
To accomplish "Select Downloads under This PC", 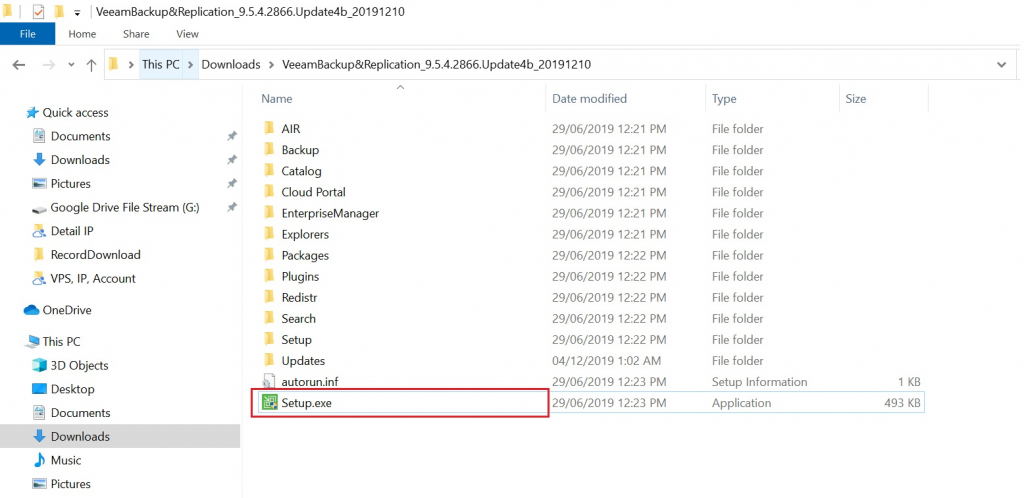I will click(x=80, y=436).
